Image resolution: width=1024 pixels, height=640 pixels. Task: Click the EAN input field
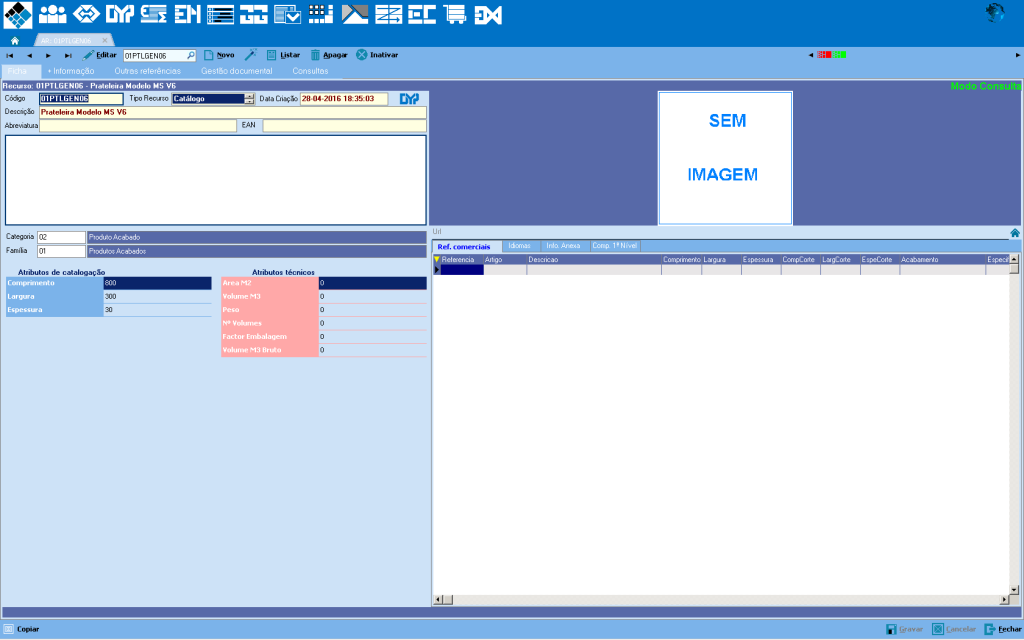[344, 126]
